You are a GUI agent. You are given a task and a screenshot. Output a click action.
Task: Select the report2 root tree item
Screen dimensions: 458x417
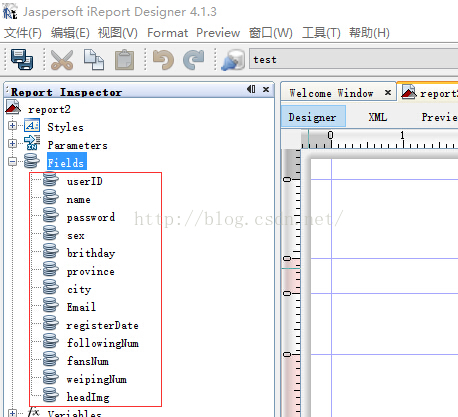click(x=49, y=109)
